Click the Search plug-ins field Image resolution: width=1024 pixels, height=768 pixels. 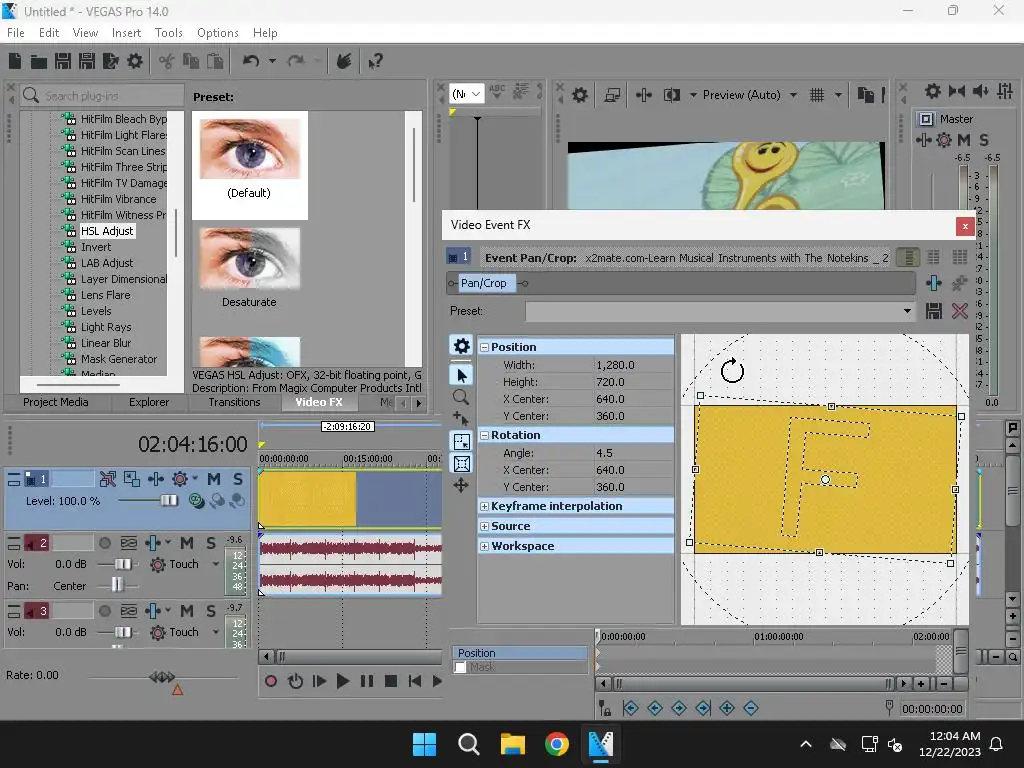[x=102, y=96]
